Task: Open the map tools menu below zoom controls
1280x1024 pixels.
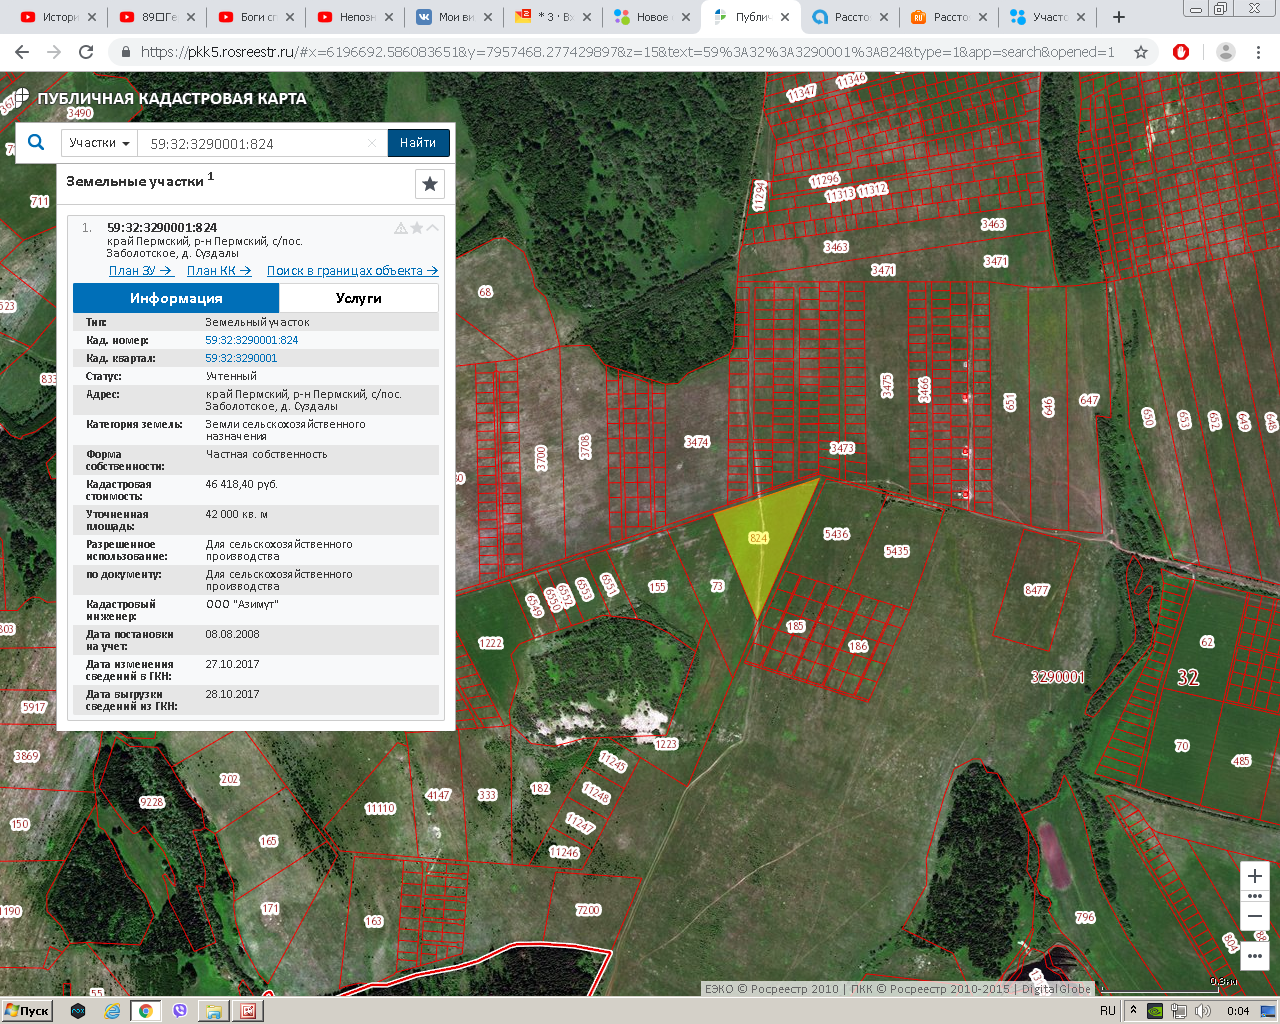Action: [1255, 956]
